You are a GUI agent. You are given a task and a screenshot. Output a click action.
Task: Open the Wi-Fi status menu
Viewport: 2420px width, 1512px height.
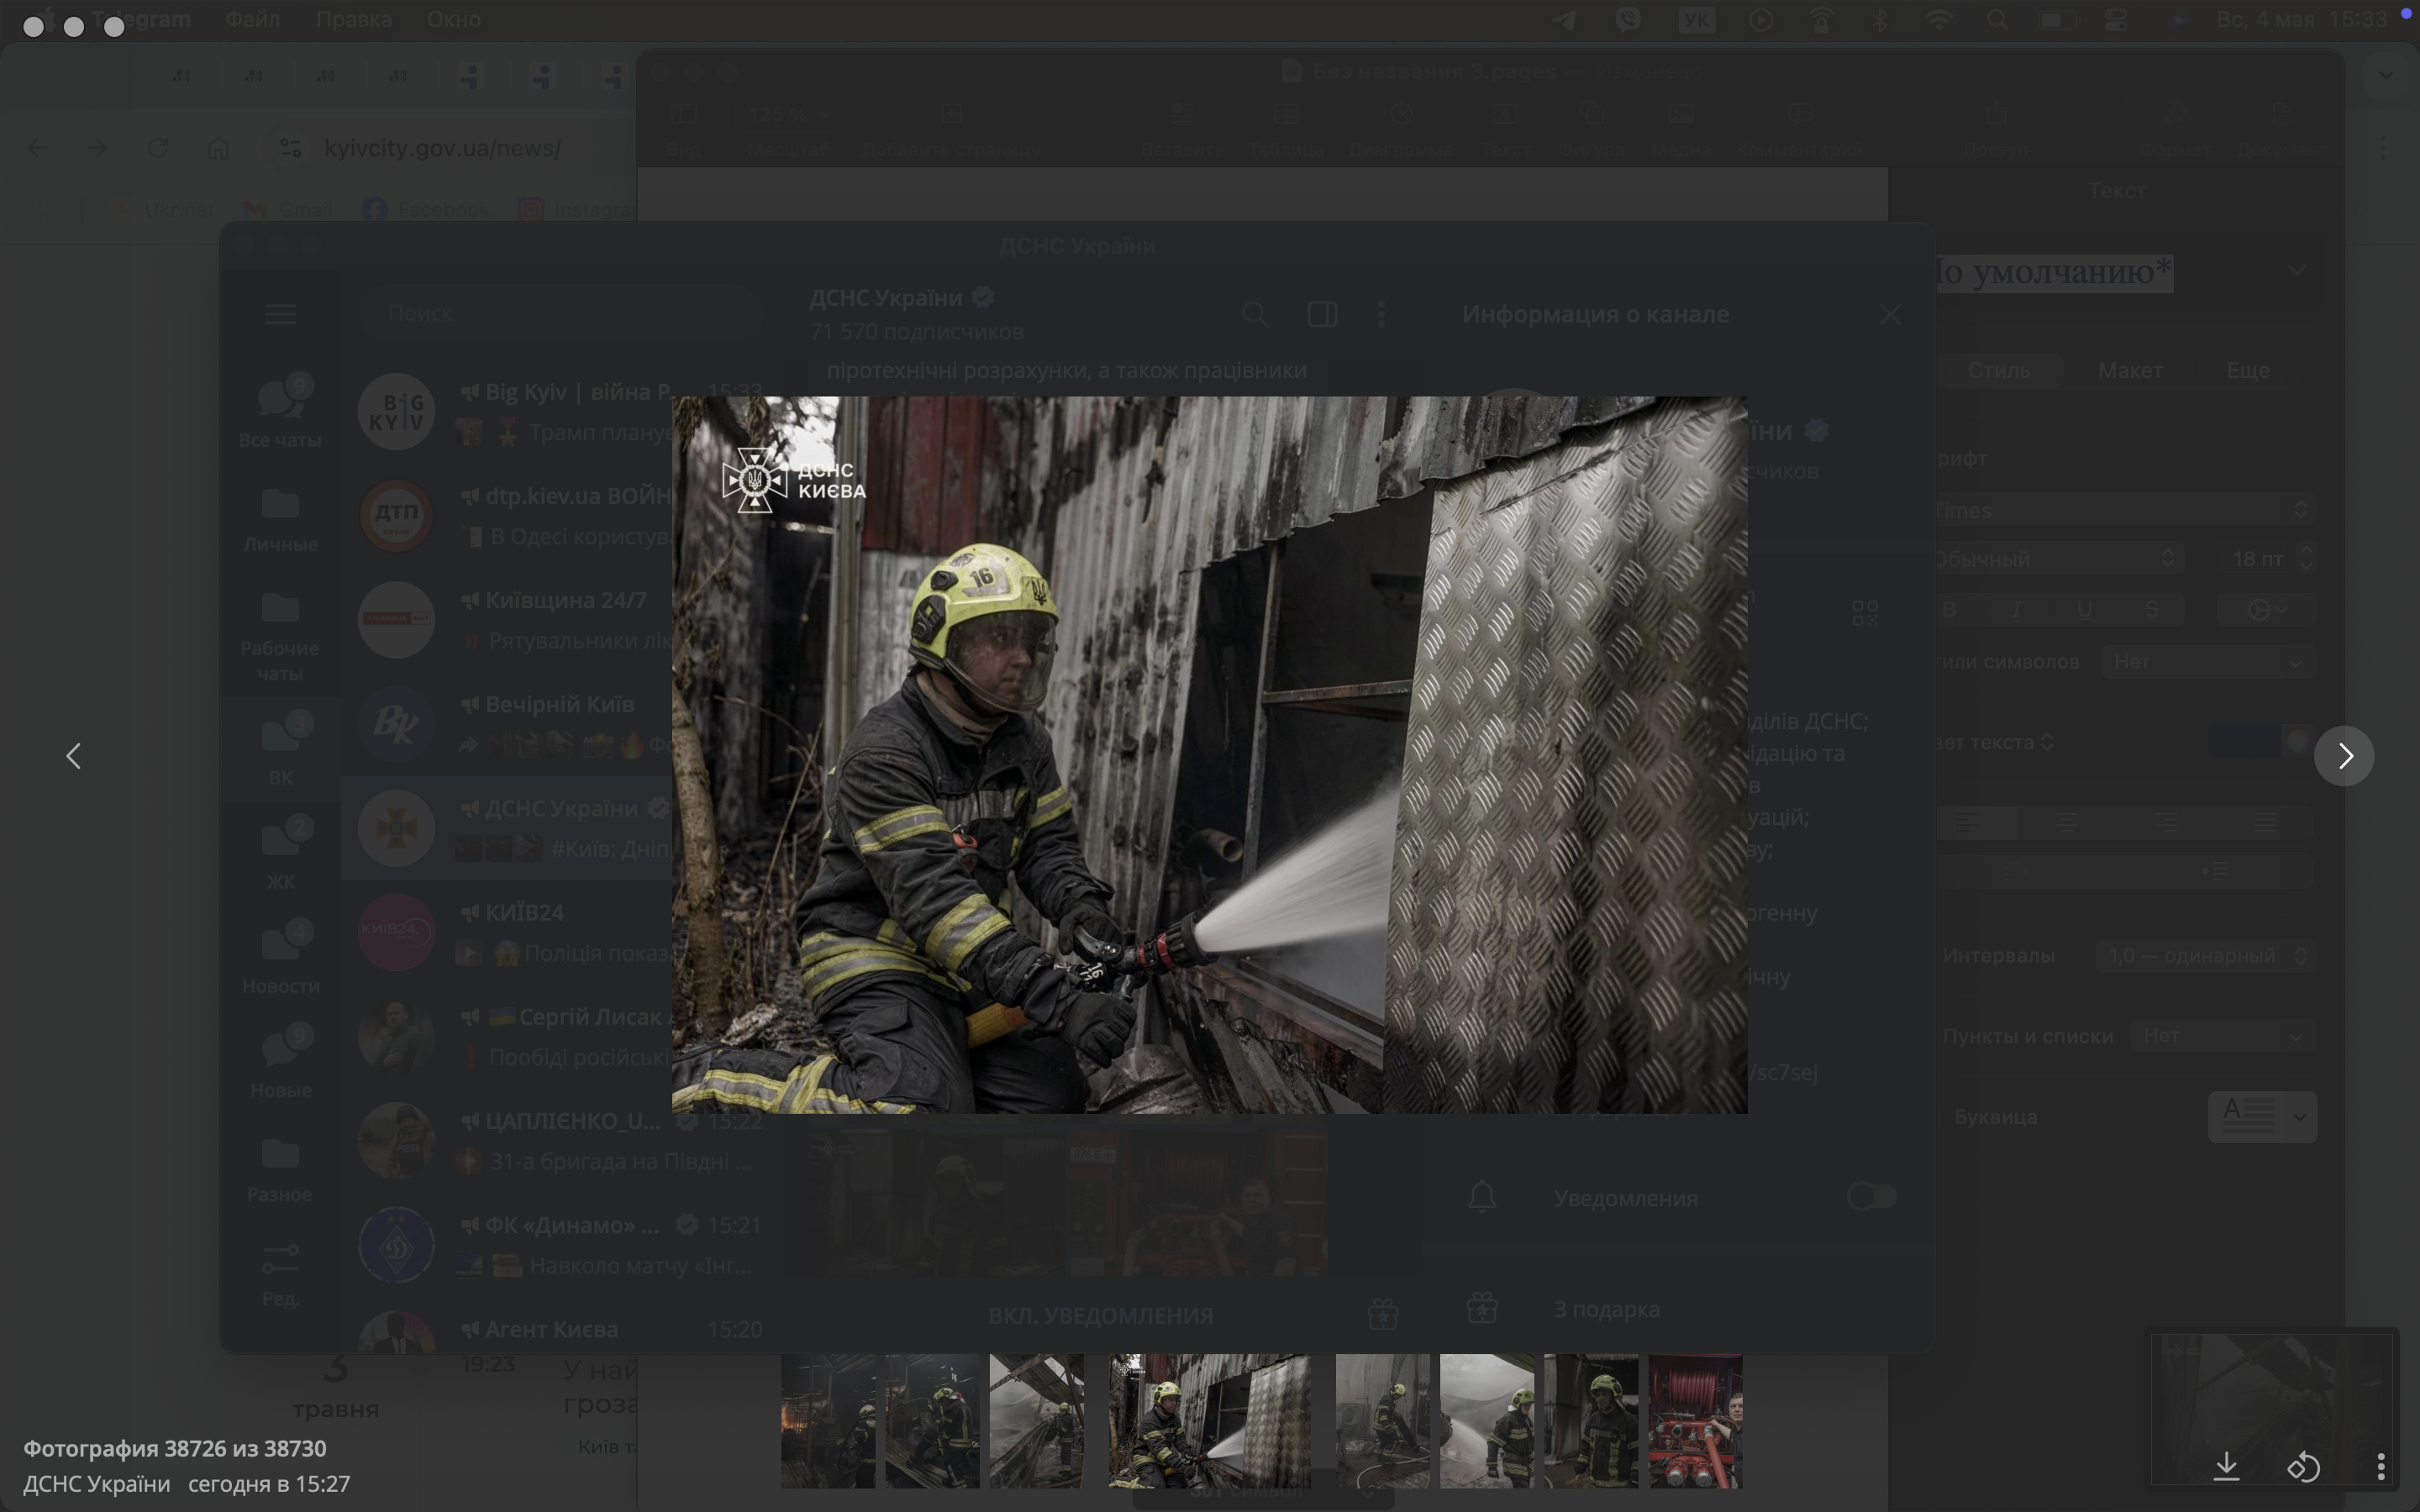[1939, 20]
